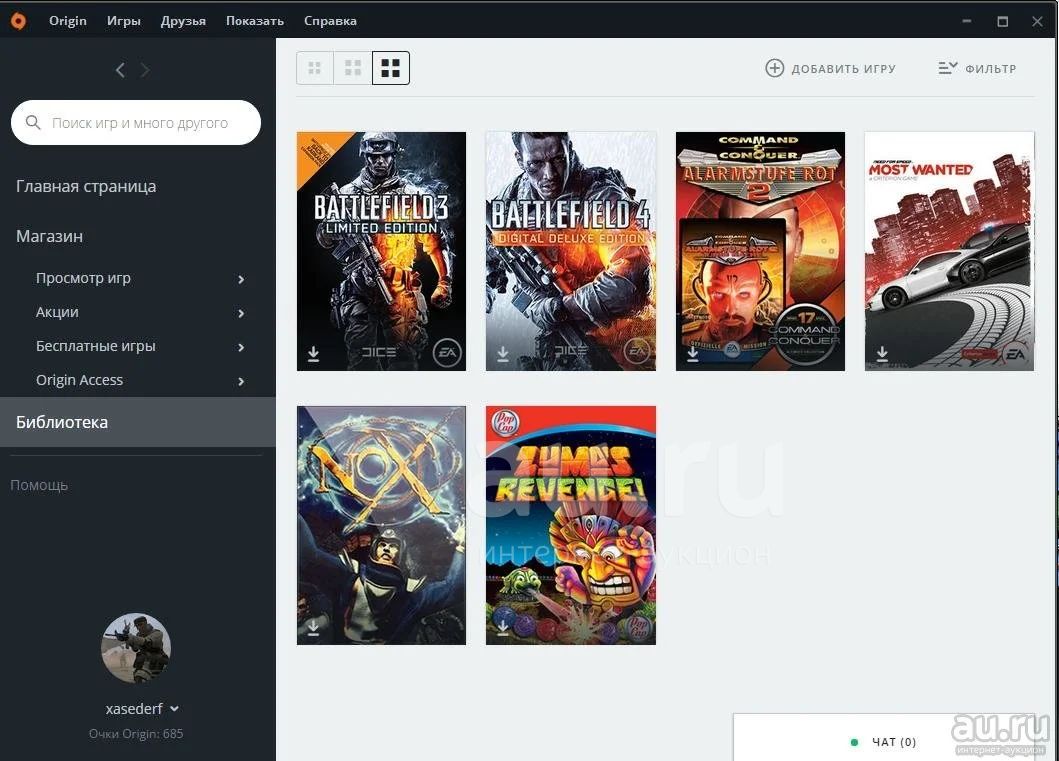The width and height of the screenshot is (1059, 761).
Task: Click the Добавить игру button label
Action: pyautogui.click(x=844, y=69)
